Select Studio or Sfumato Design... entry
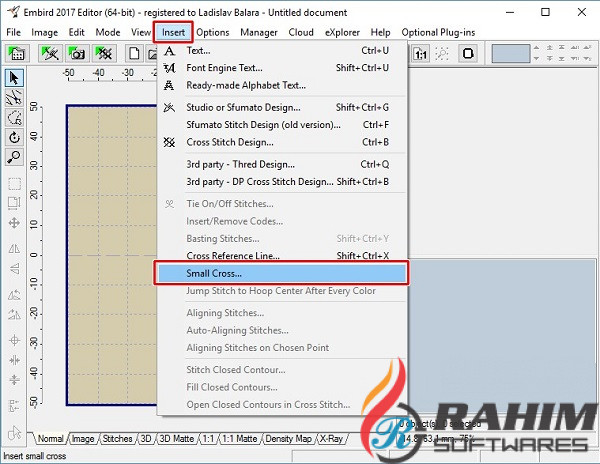Viewport: 600px width, 464px height. [282, 107]
